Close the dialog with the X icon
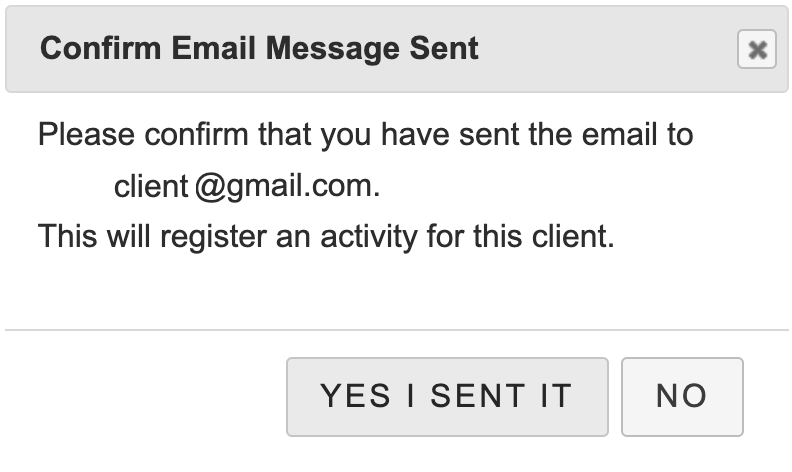 [756, 50]
